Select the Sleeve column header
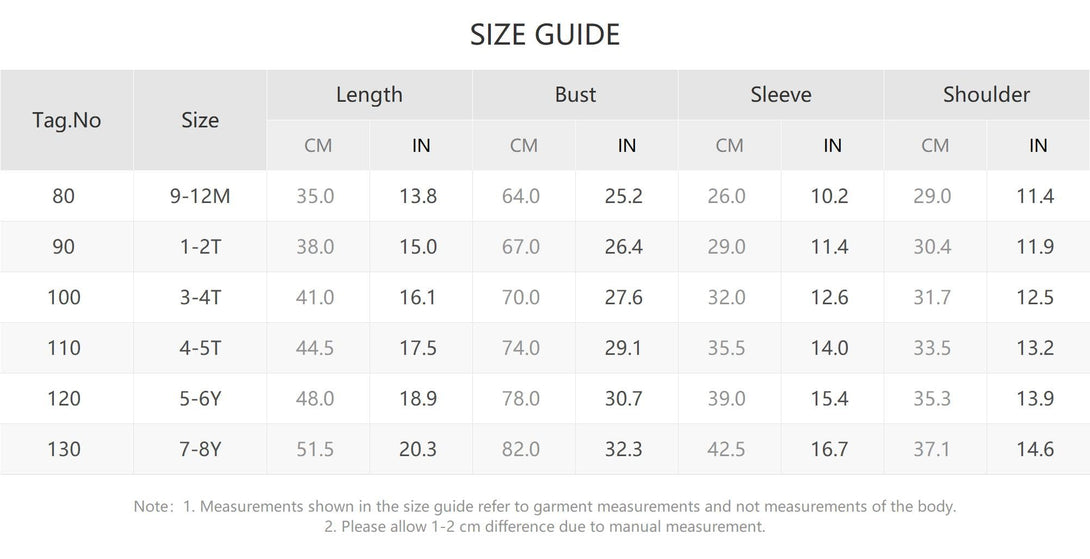 (x=781, y=95)
